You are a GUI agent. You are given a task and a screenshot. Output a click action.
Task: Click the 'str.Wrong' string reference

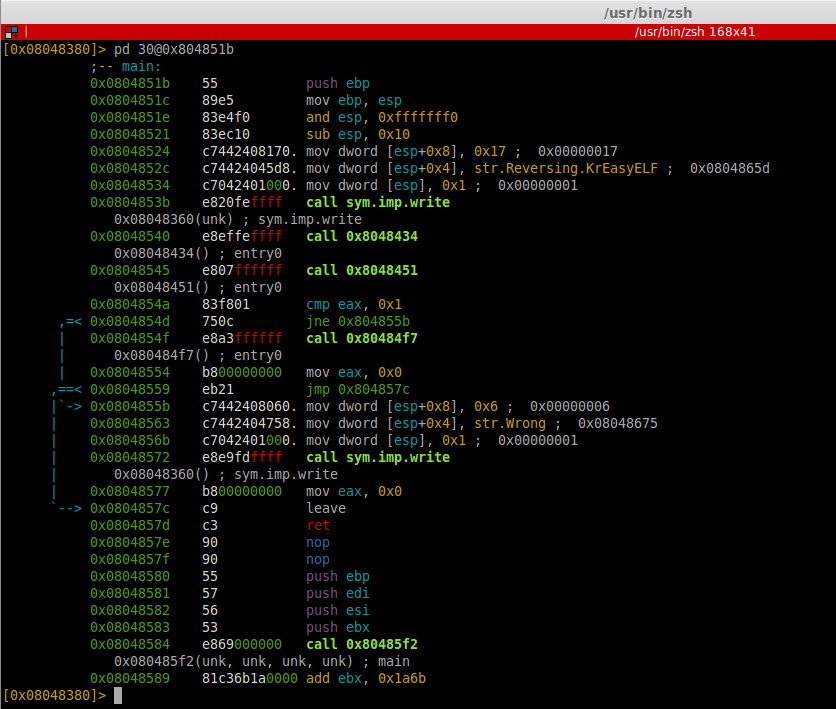[510, 424]
